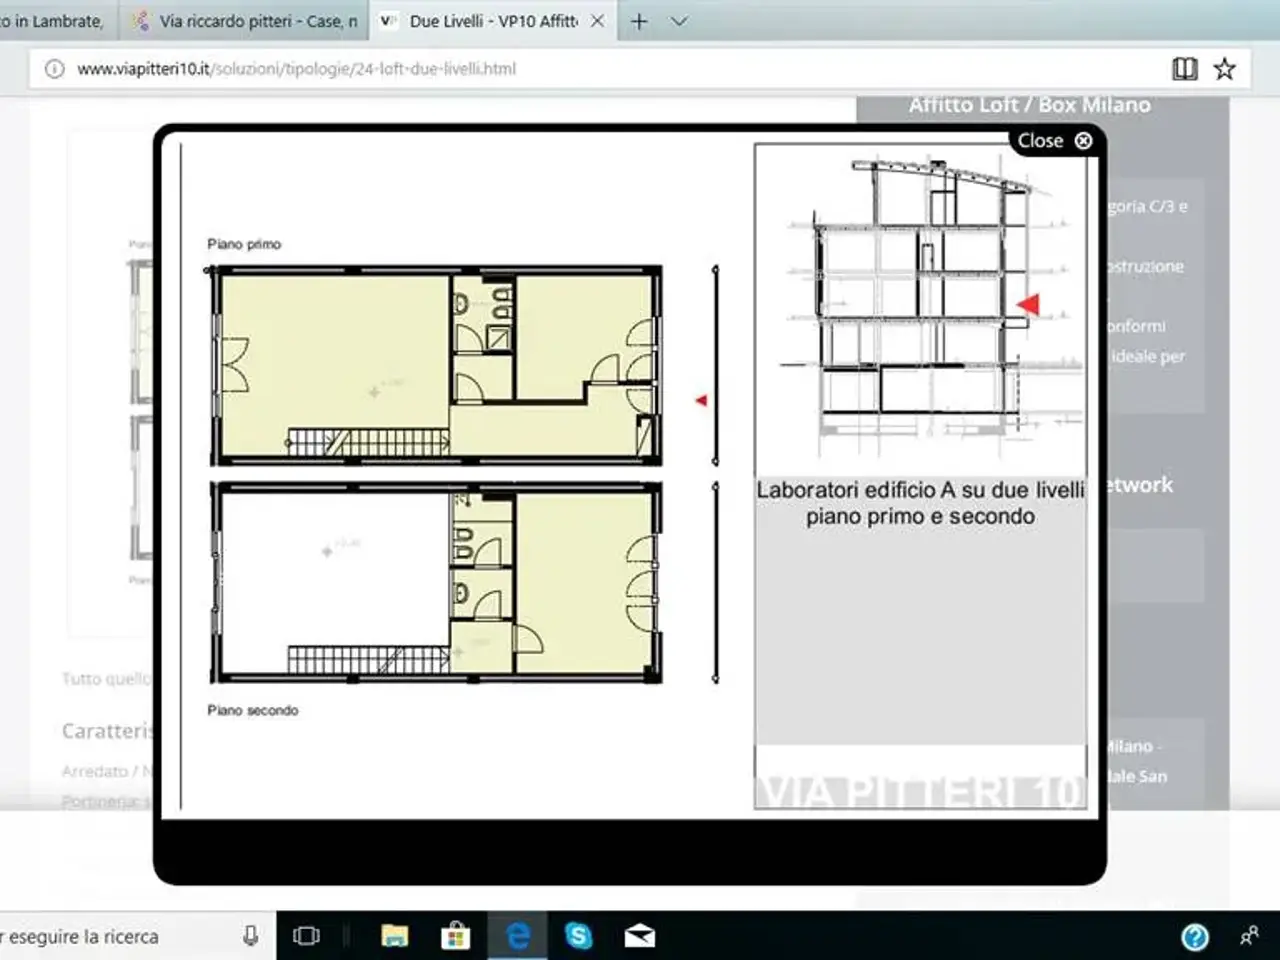Close the floor plan lightbox

1055,141
